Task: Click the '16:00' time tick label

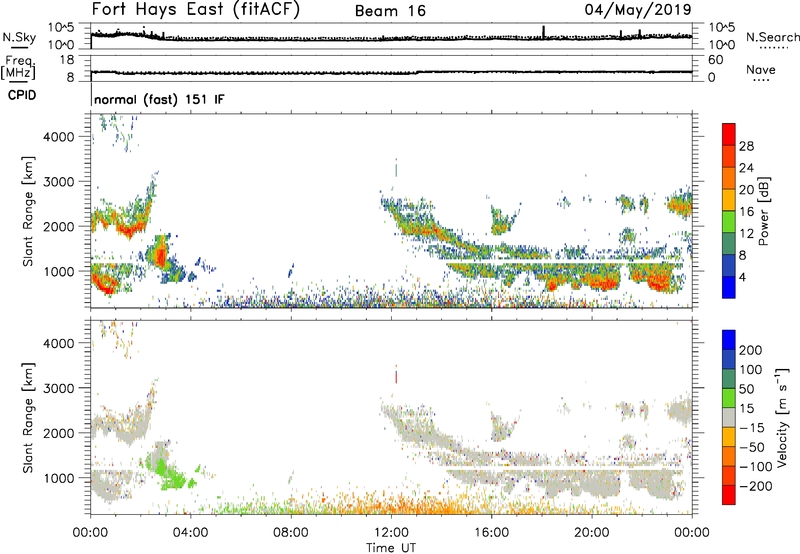Action: click(491, 533)
